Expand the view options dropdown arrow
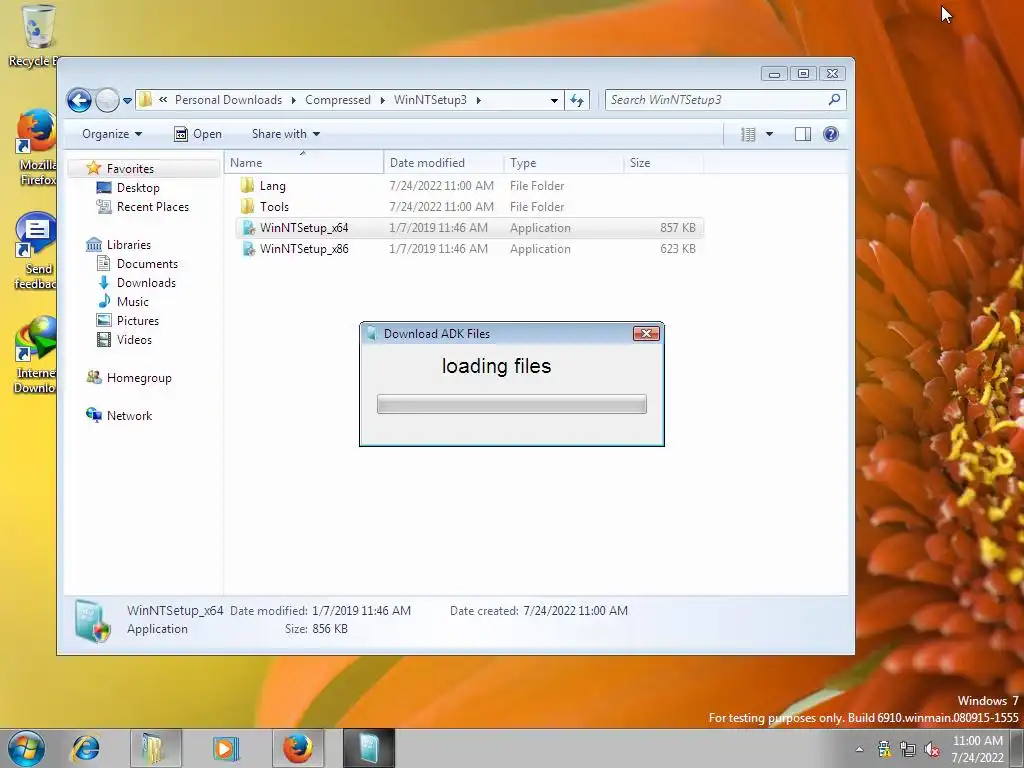1024x768 pixels. pyautogui.click(x=769, y=135)
